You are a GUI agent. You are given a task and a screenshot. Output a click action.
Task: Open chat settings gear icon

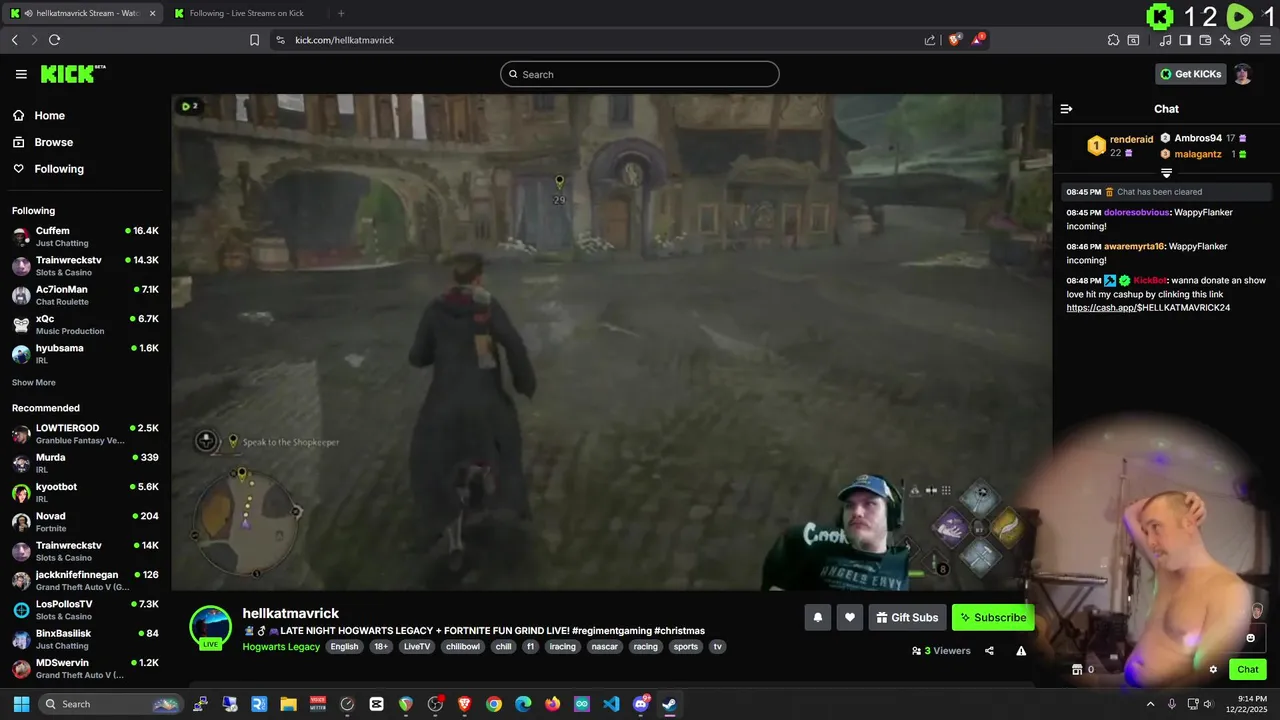click(x=1213, y=670)
